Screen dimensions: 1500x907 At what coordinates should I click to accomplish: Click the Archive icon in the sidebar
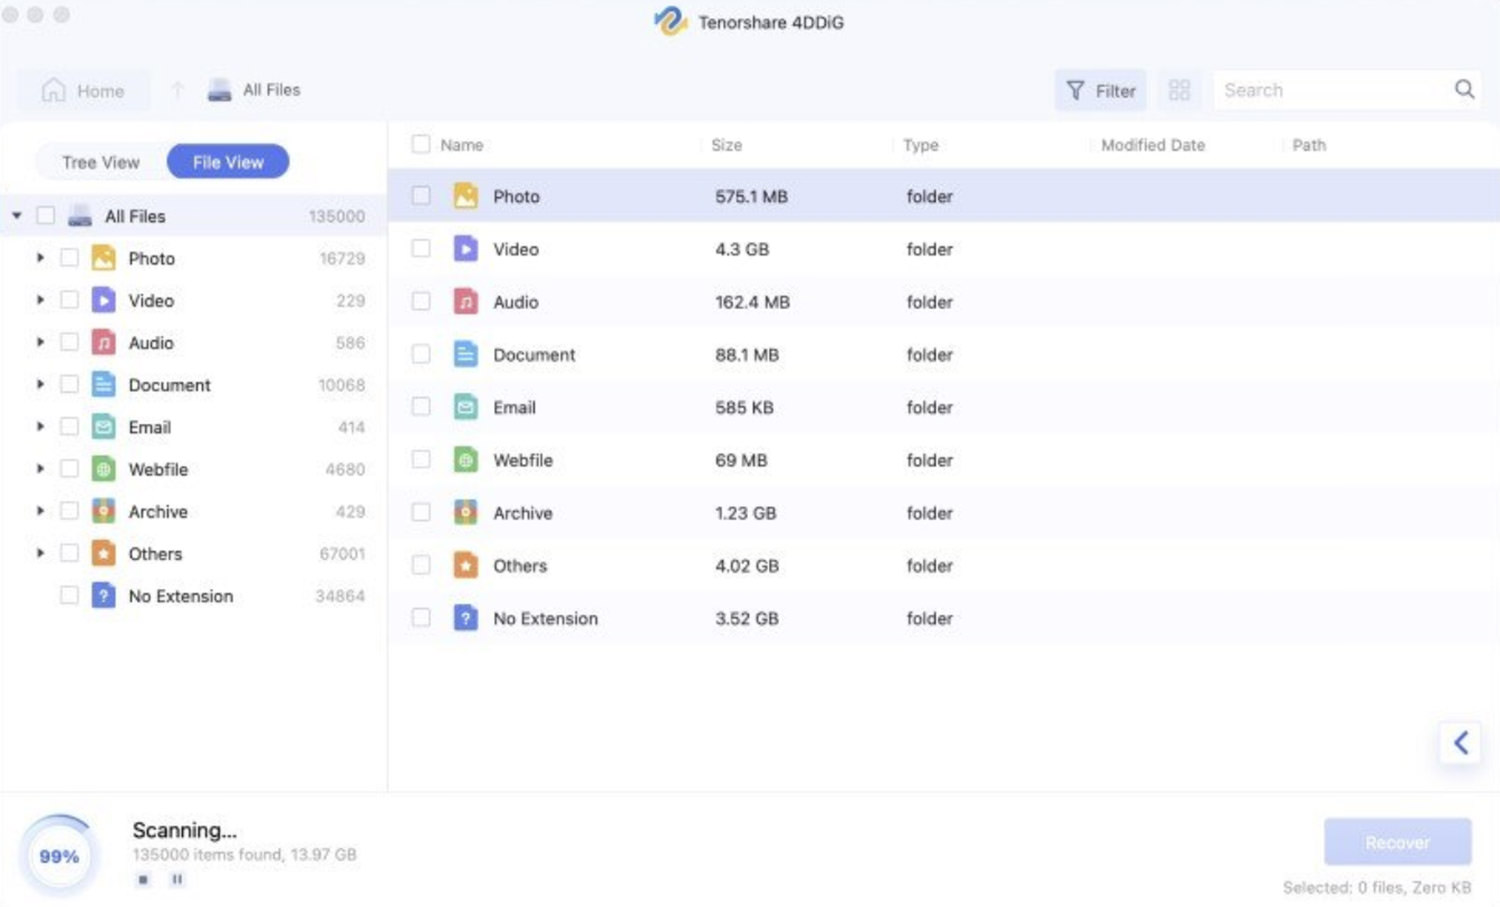103,511
